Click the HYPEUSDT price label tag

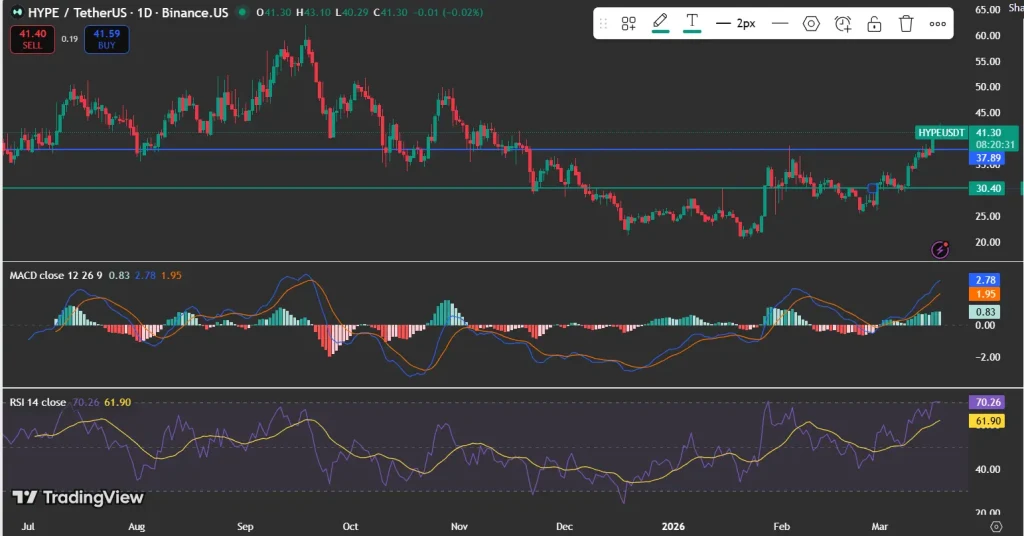941,133
